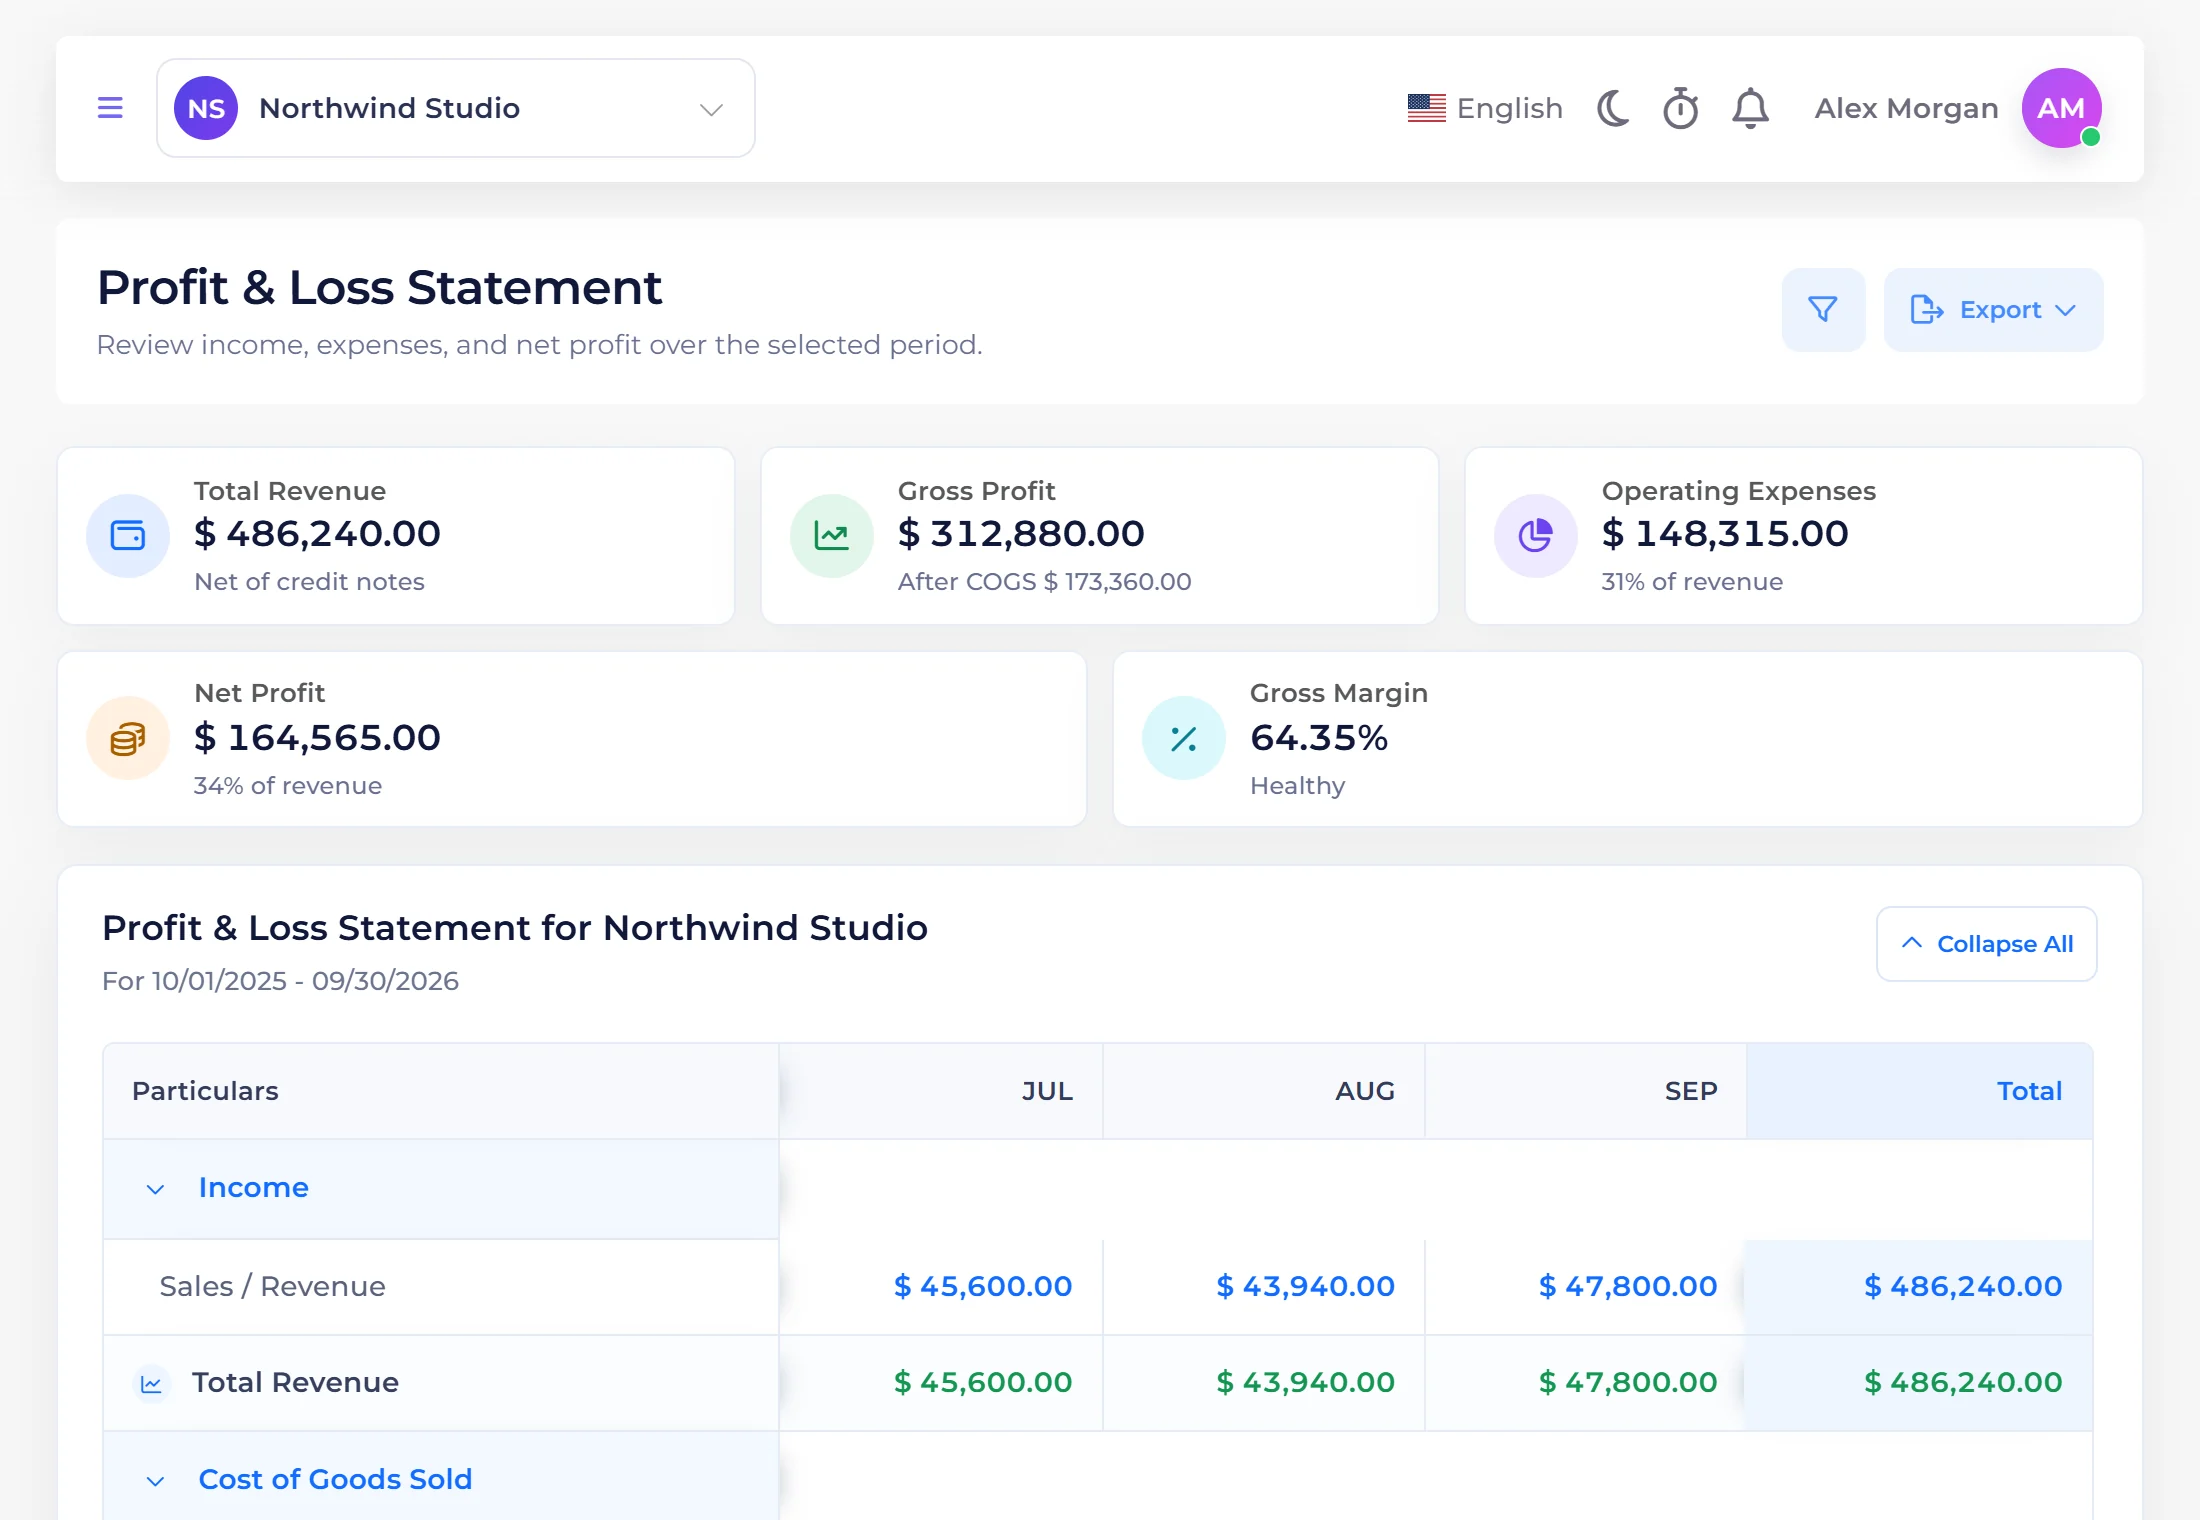Click the Net Profit value $ 164,565.00
This screenshot has width=2200, height=1520.
click(317, 738)
